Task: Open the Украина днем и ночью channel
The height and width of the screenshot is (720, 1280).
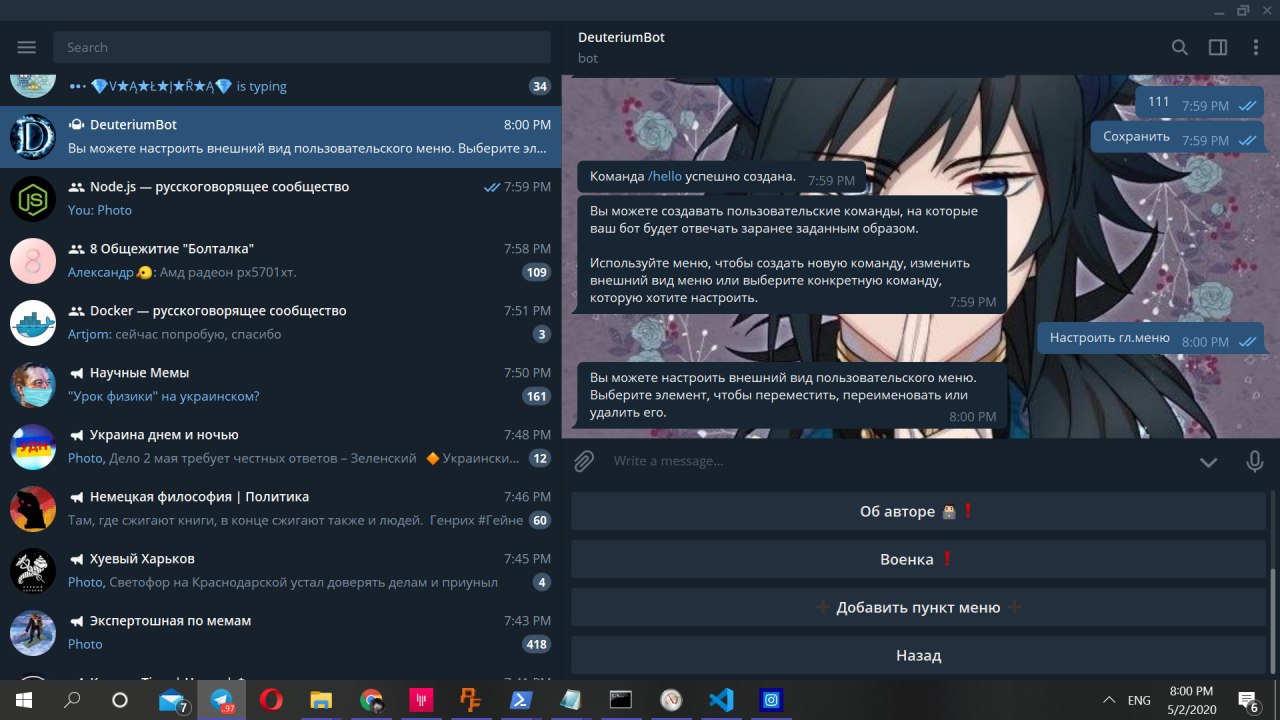Action: (x=280, y=447)
